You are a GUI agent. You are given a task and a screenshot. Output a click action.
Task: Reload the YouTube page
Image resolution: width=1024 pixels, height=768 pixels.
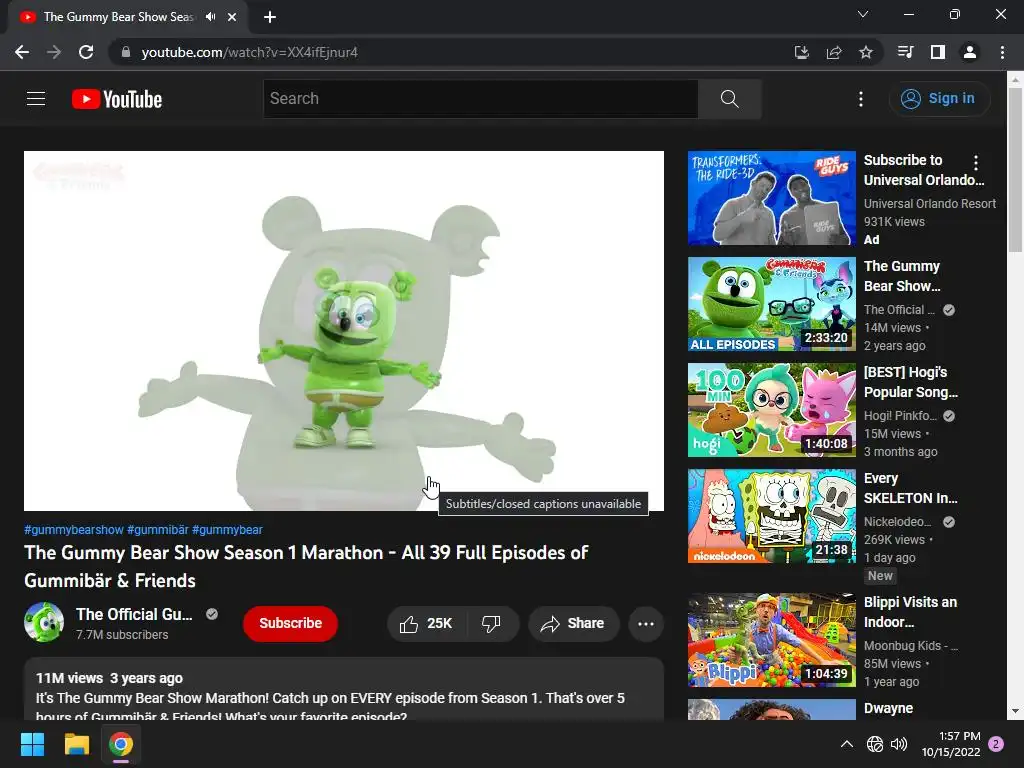86,52
